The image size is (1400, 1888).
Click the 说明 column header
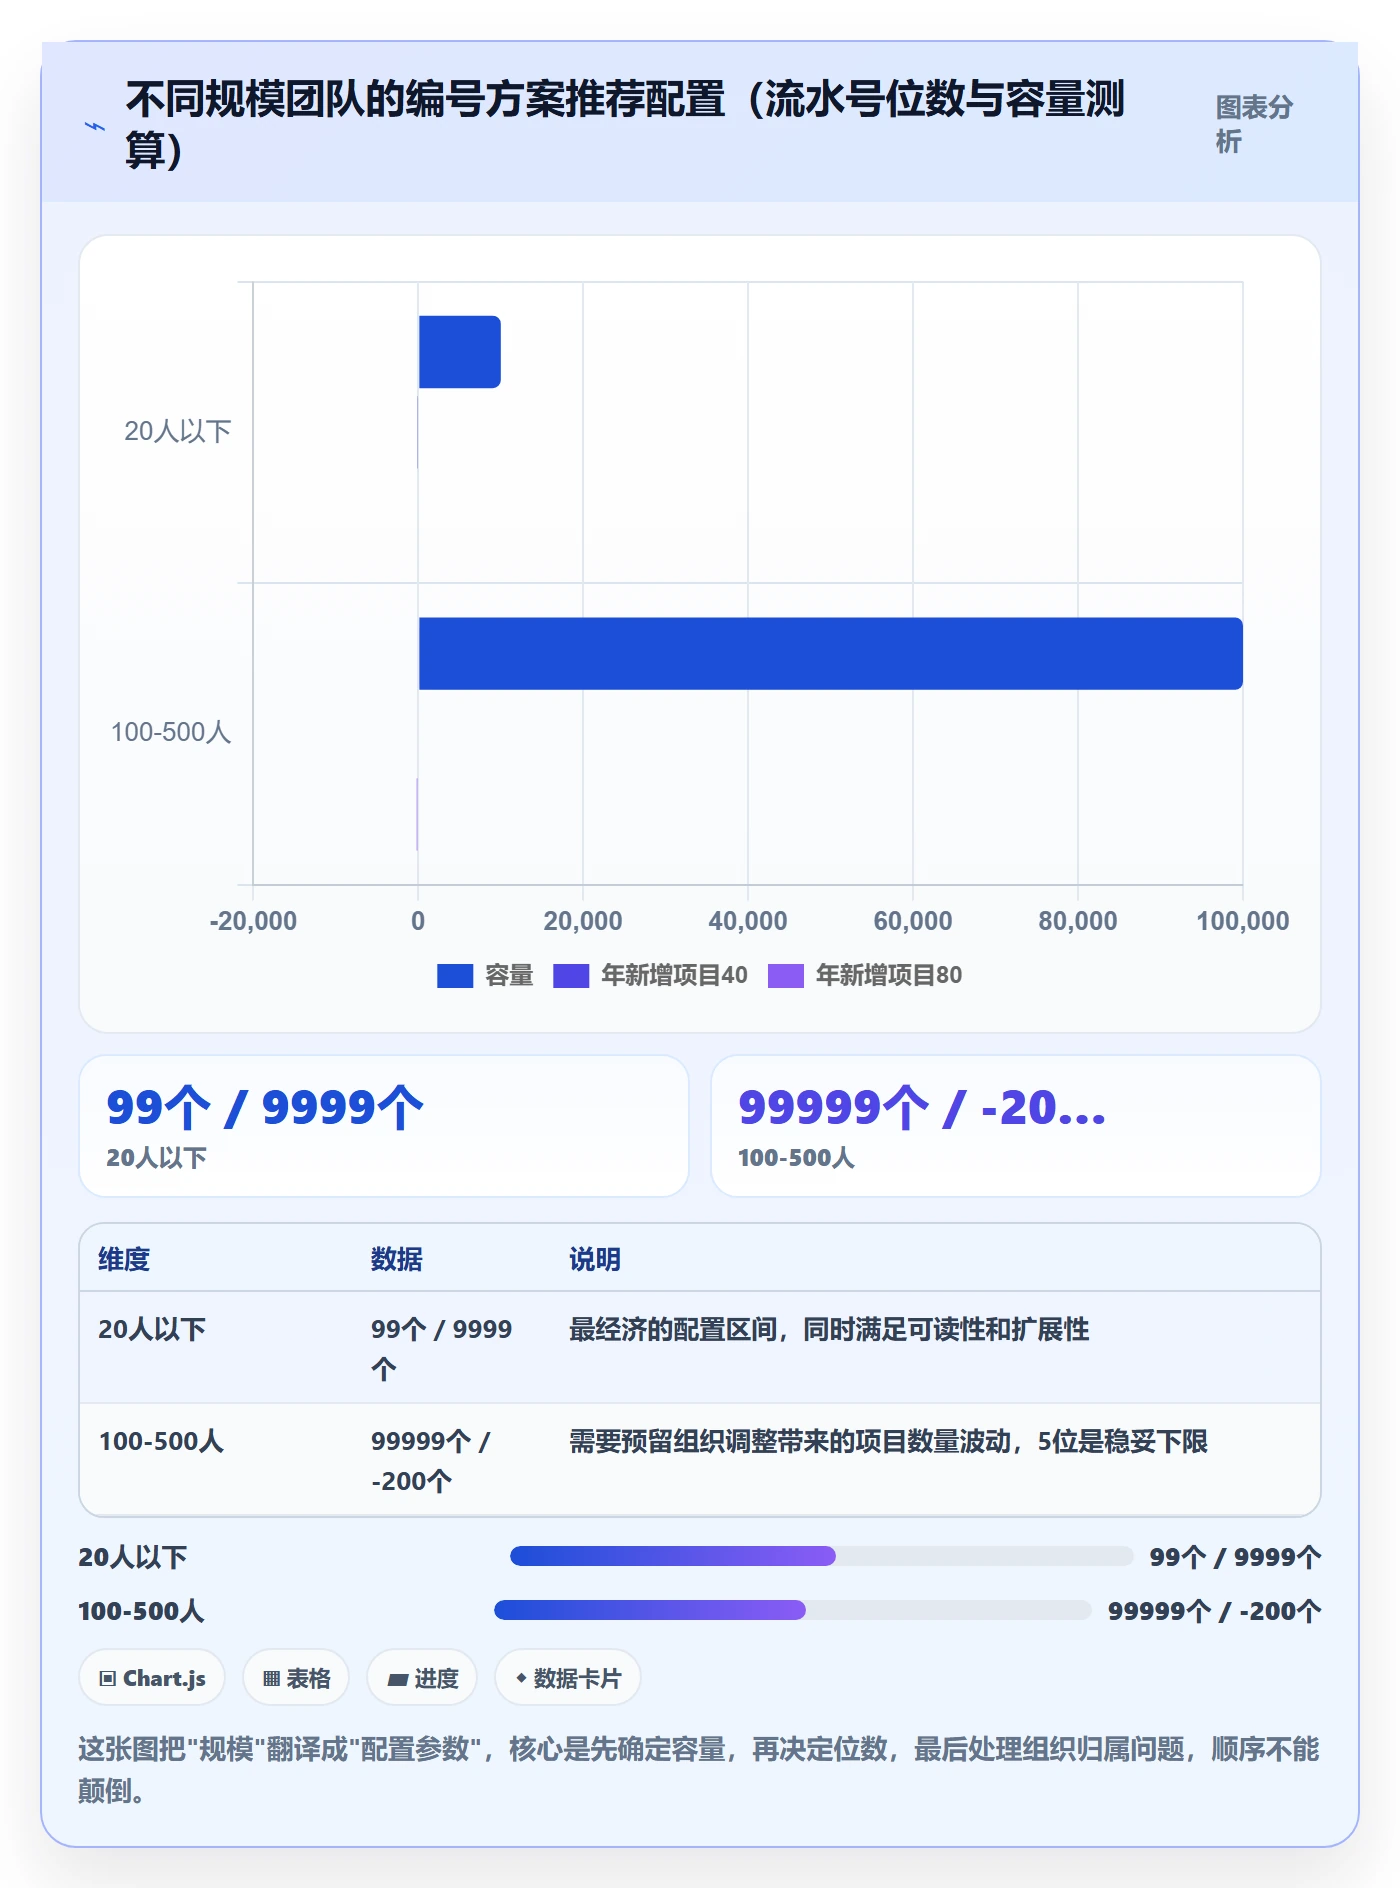tap(595, 1259)
